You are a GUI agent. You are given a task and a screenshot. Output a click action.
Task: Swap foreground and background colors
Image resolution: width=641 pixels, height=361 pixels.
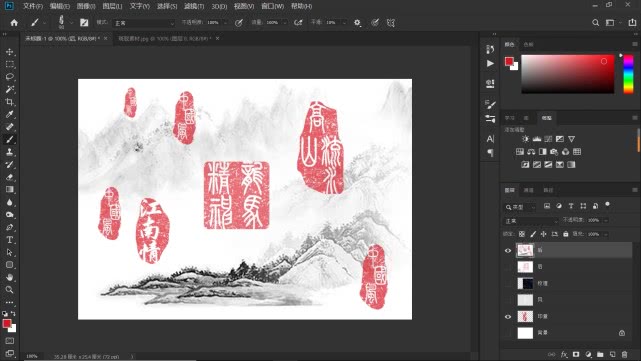(13, 314)
